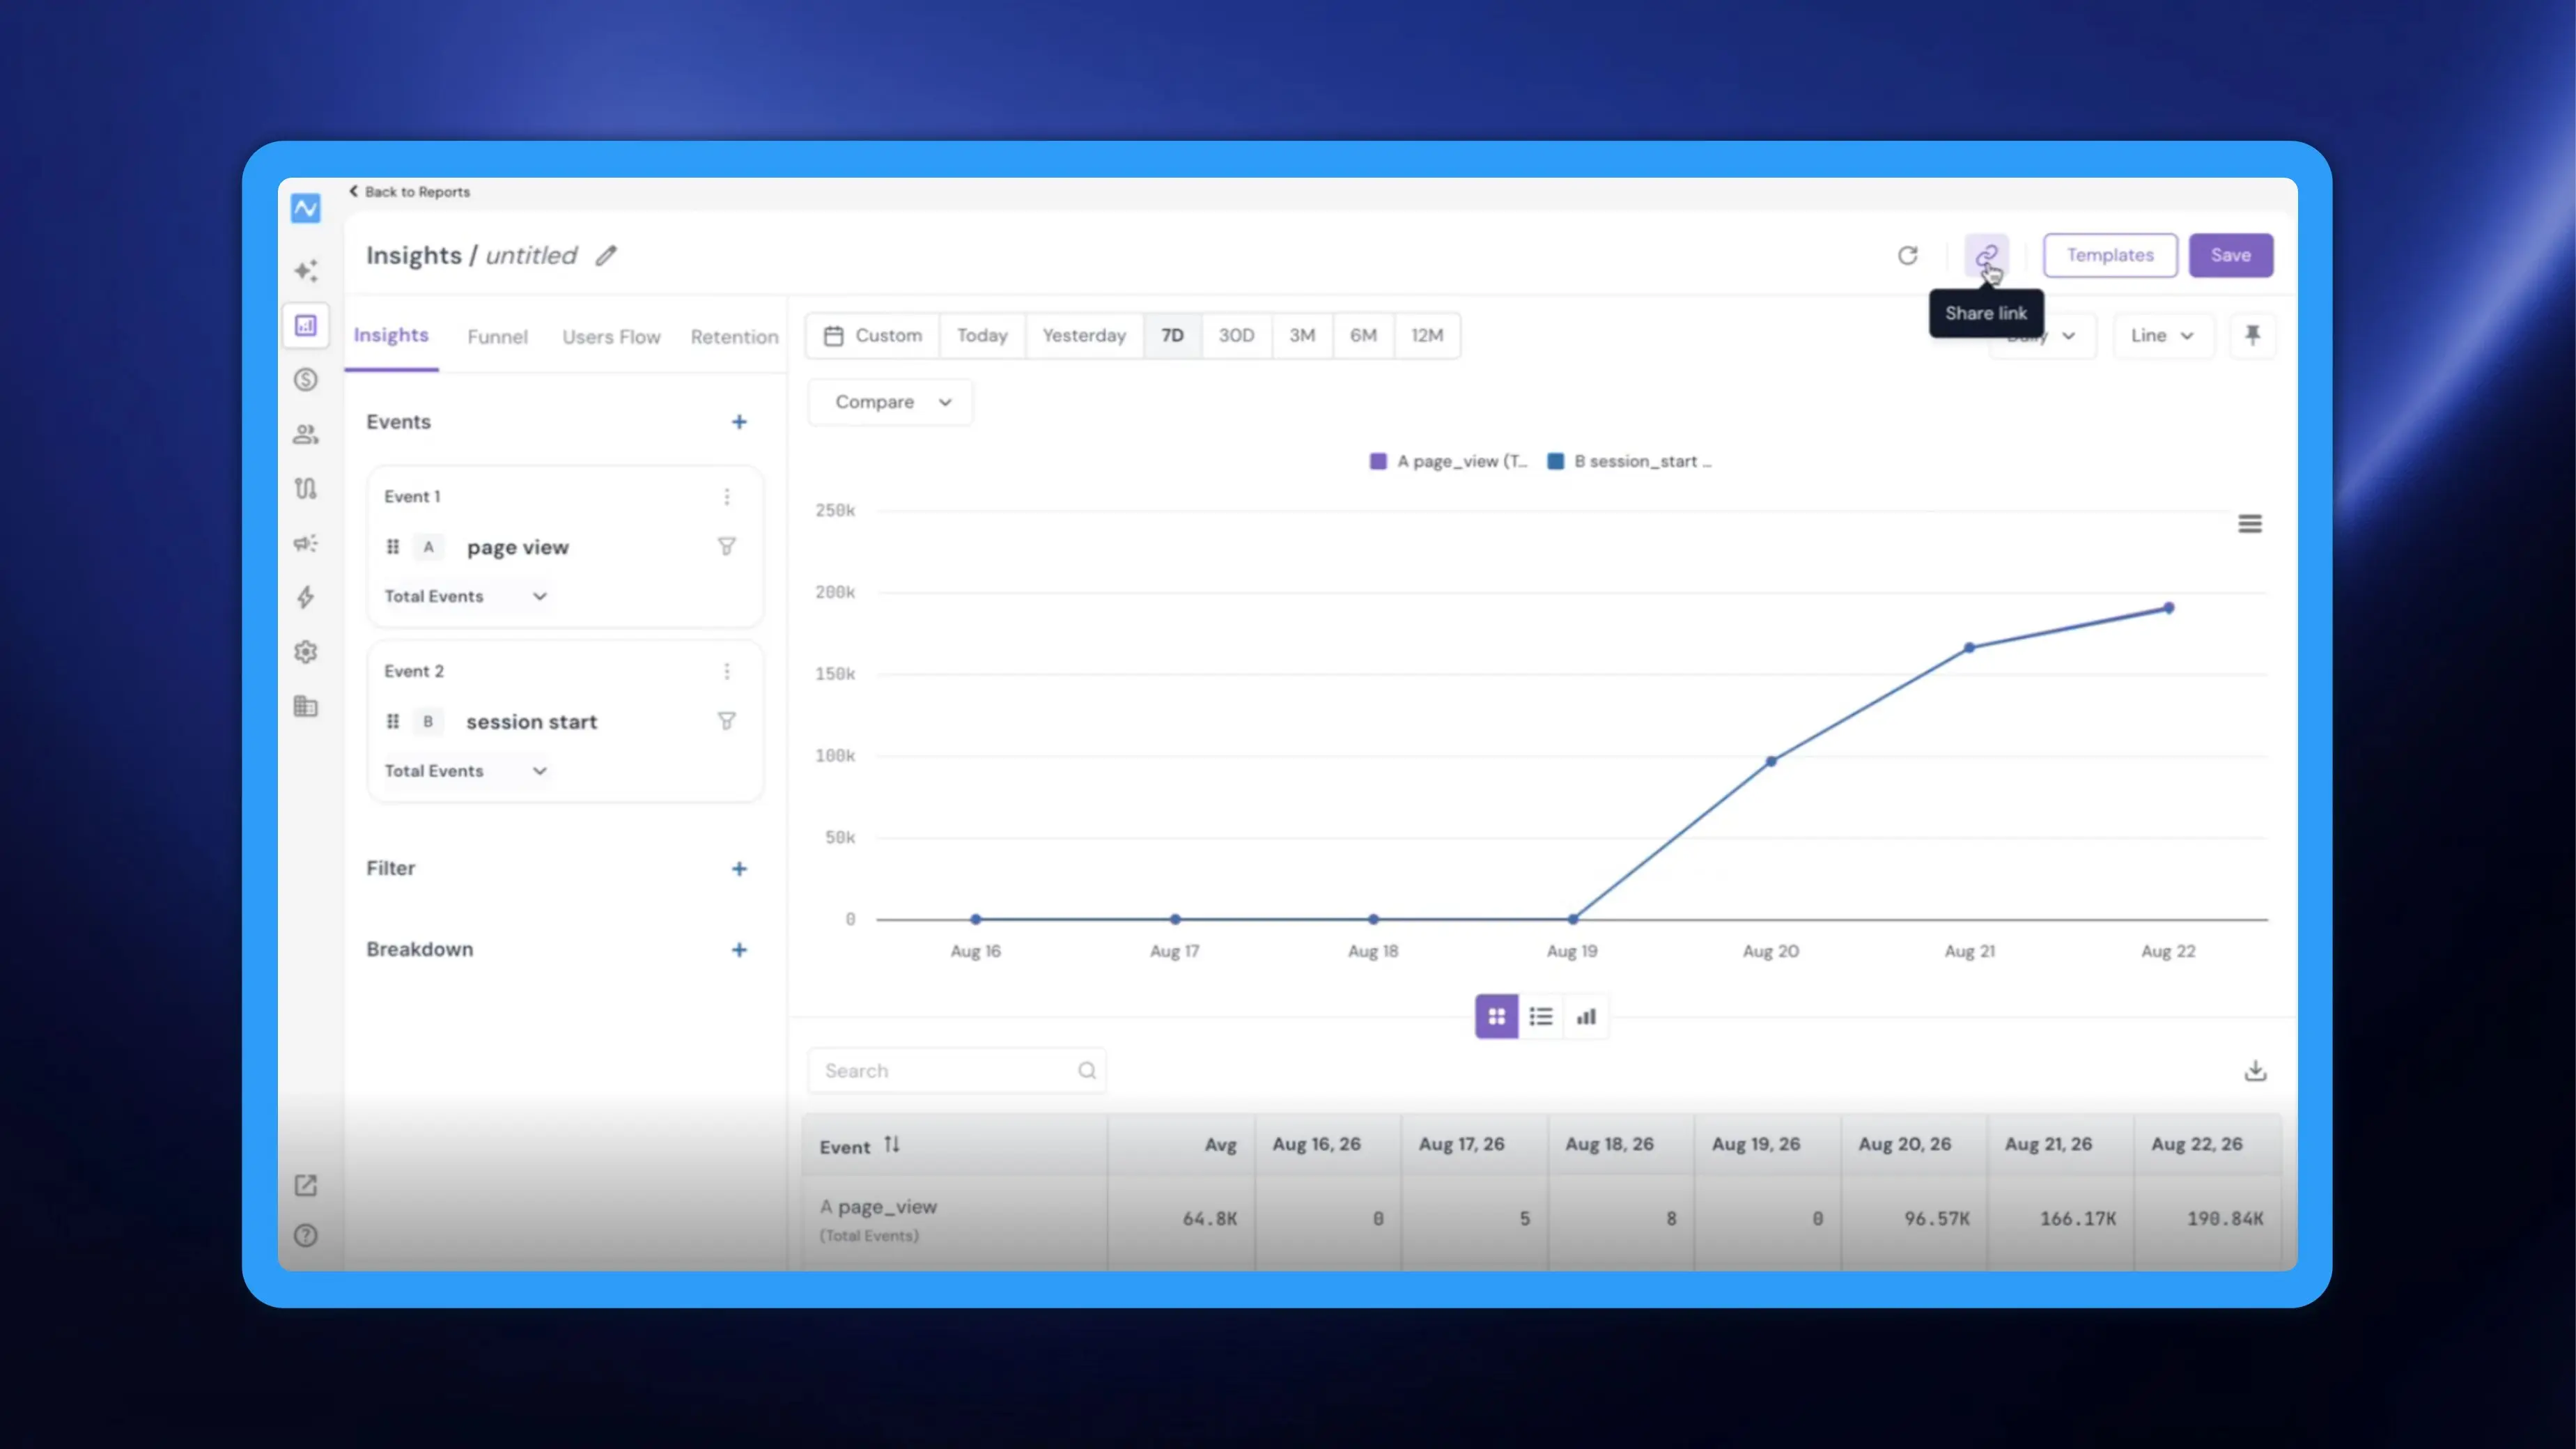The width and height of the screenshot is (2576, 1449).
Task: Add a breakdown with the plus icon
Action: tap(739, 950)
